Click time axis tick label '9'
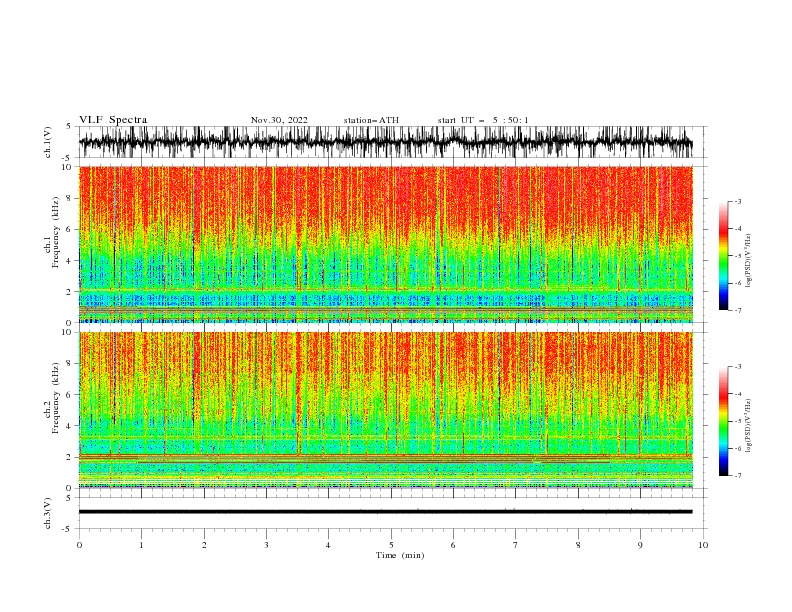792x612 pixels. [x=640, y=545]
